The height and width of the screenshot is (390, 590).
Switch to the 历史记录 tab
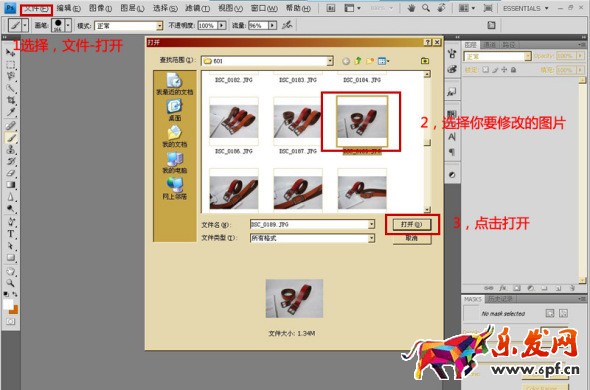click(501, 299)
